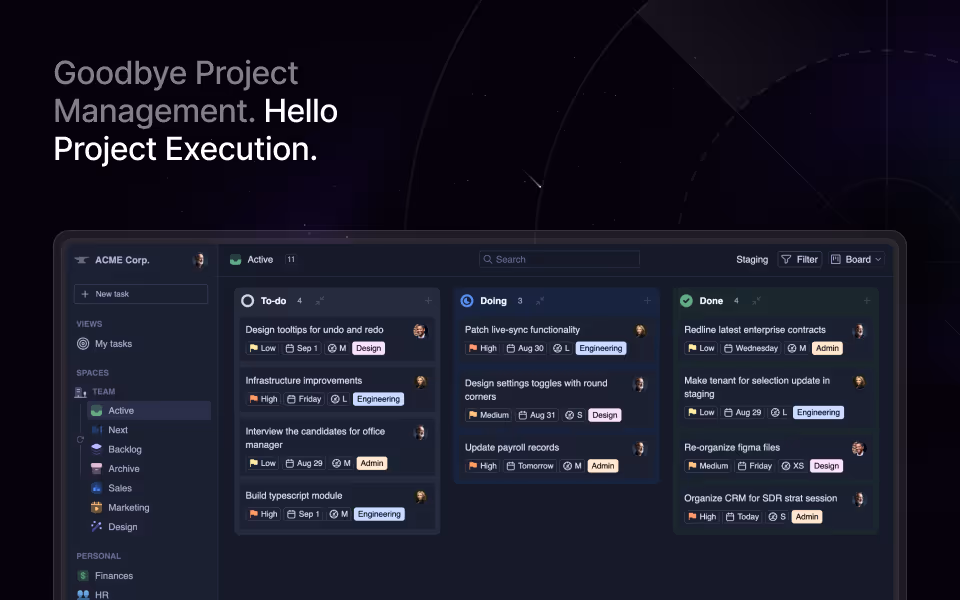Click size L on Patch live-sync card
This screenshot has height=600, width=960.
(561, 348)
